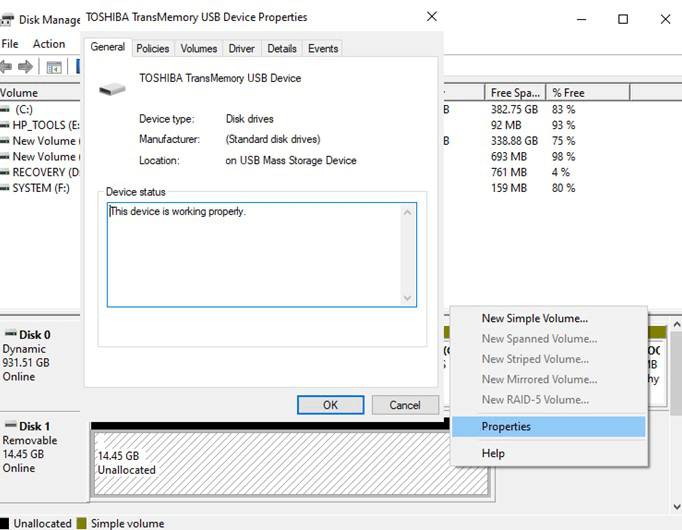Sort by the % Free column header
Screen dimensions: 682x530
click(588, 93)
